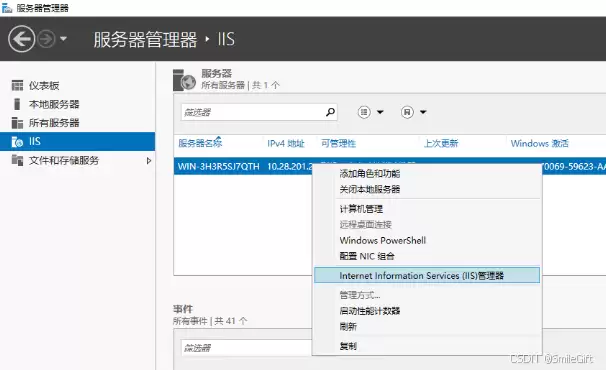The image size is (606, 370).
Task: Open Internet Information Services (IIS)管理器
Action: click(427, 275)
